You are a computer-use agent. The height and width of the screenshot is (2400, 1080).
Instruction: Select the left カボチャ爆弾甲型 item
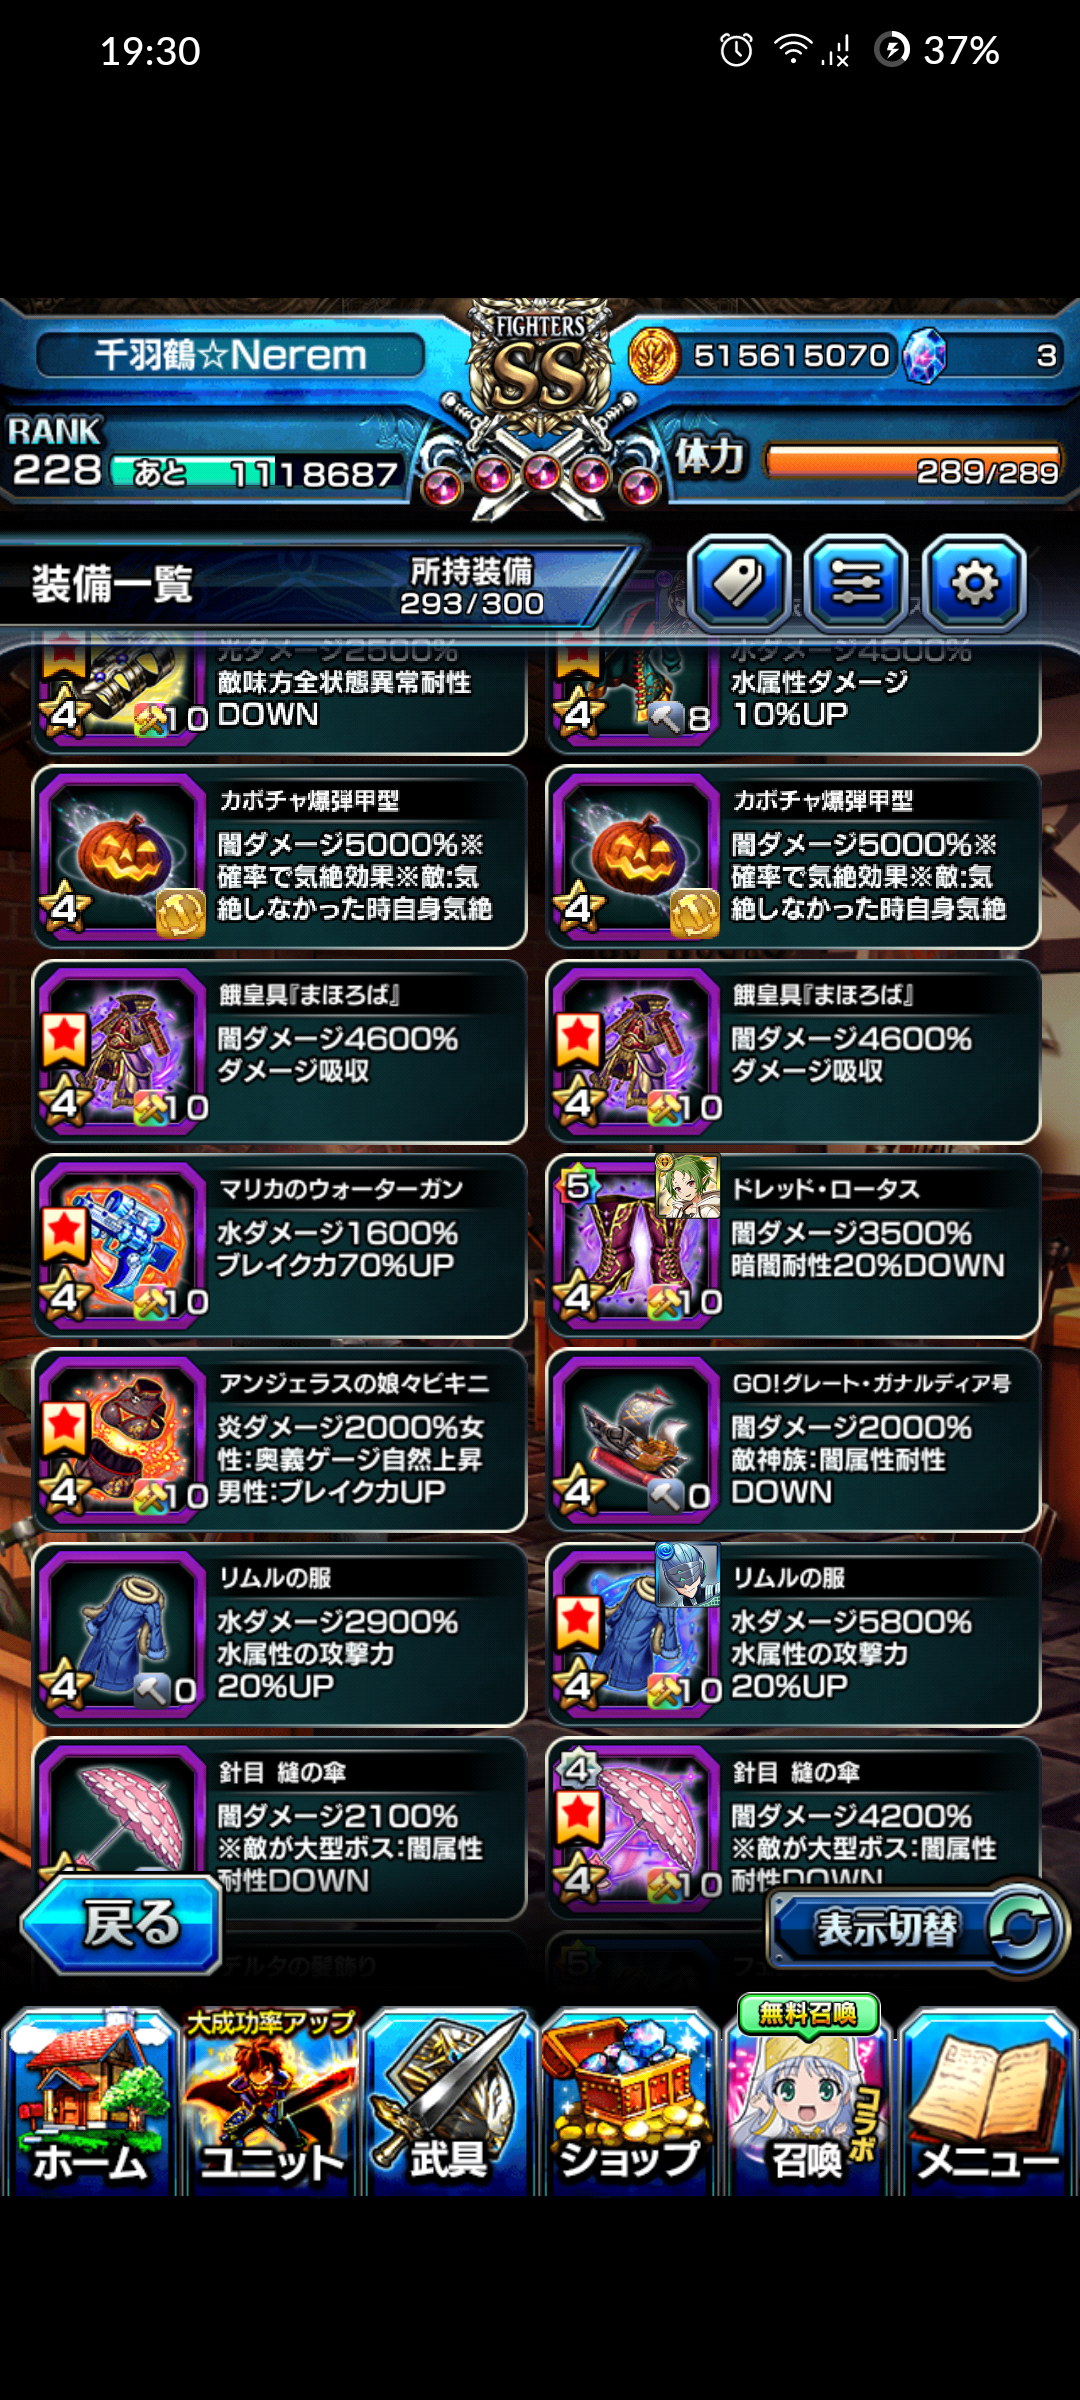pyautogui.click(x=279, y=857)
